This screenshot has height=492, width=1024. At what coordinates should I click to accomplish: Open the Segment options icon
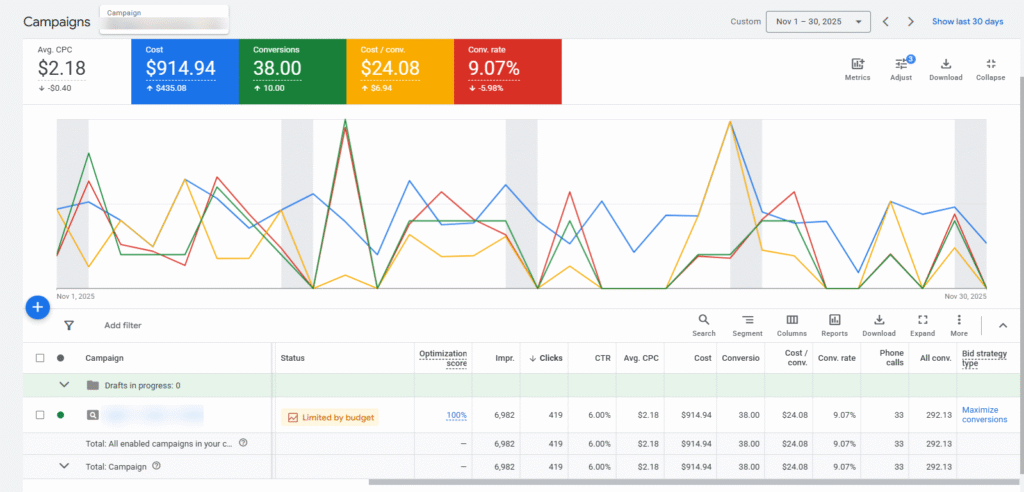click(x=747, y=320)
